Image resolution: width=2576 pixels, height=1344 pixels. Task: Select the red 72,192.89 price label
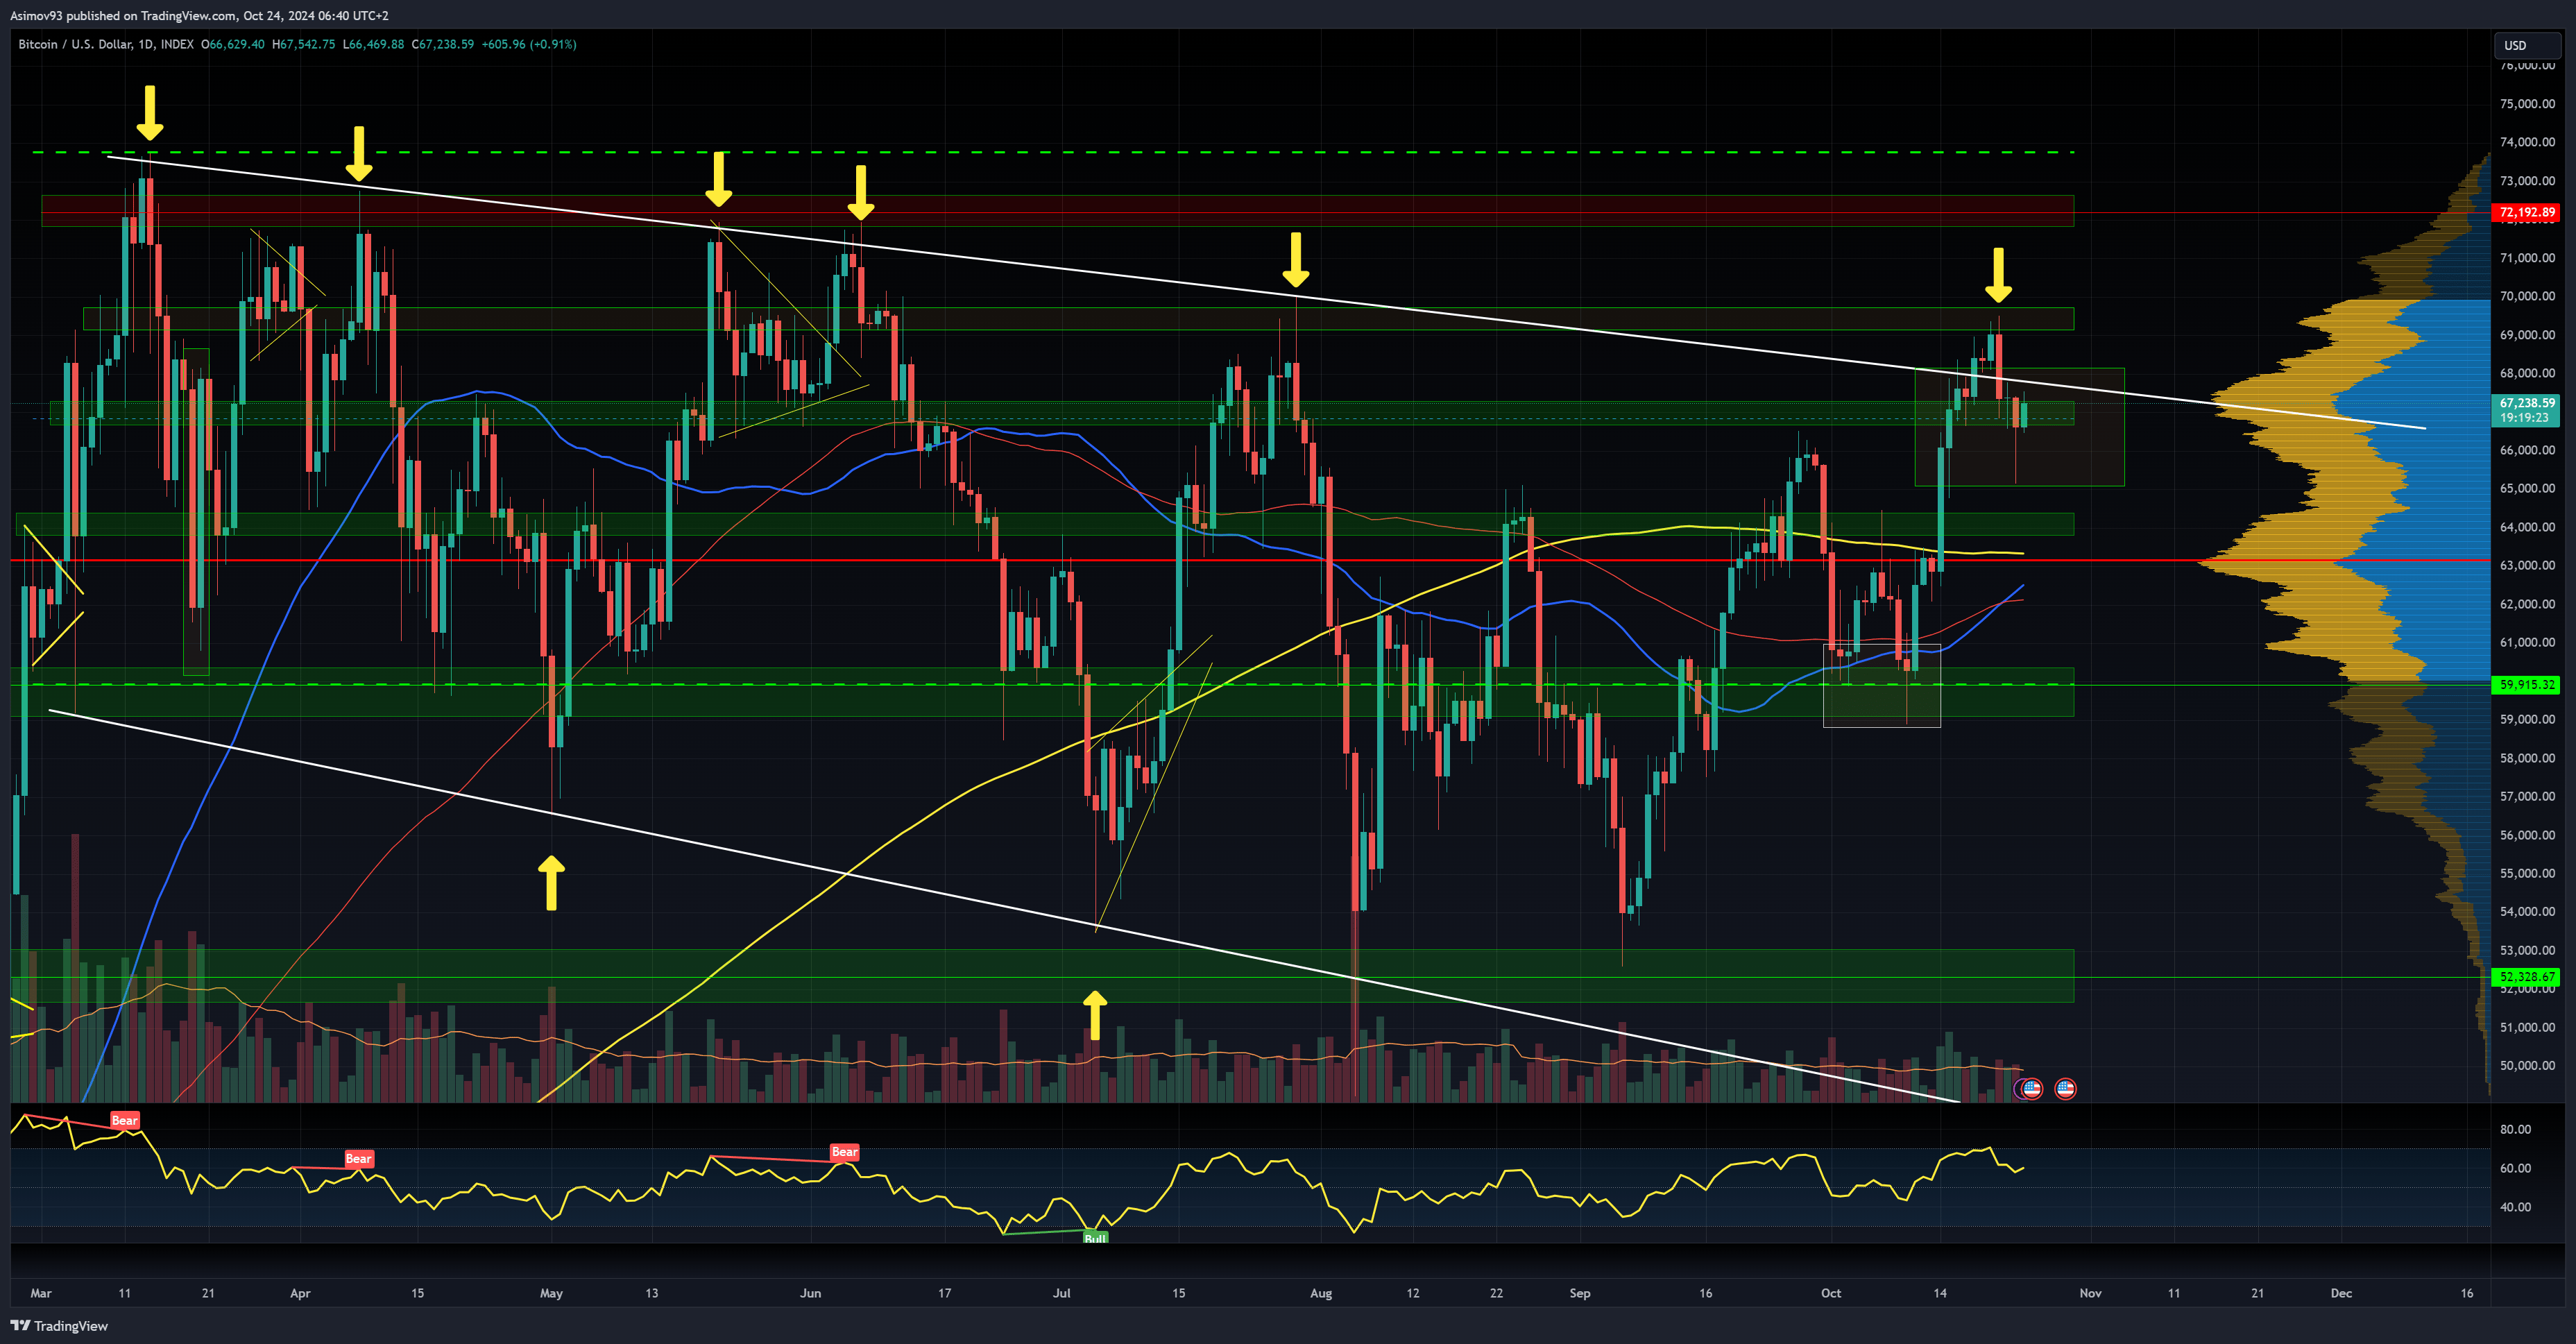point(2526,212)
